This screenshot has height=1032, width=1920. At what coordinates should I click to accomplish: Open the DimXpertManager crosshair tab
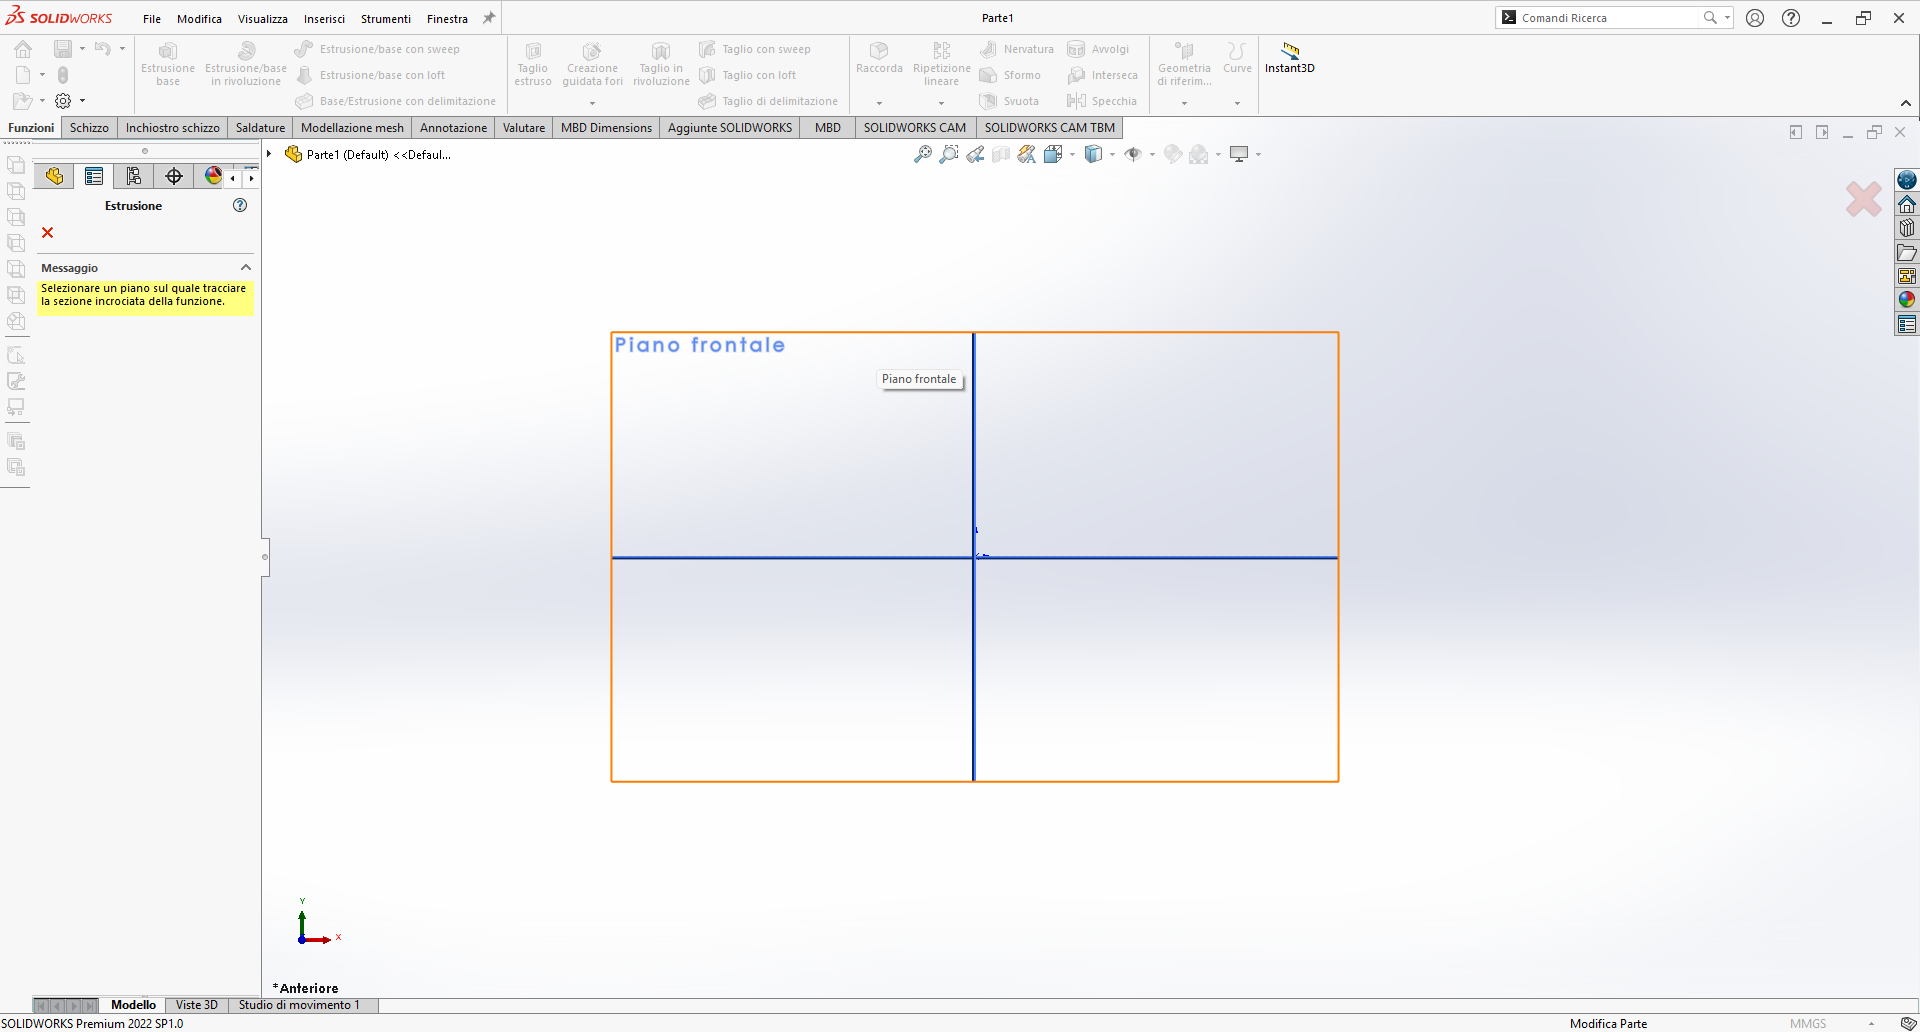pos(174,177)
